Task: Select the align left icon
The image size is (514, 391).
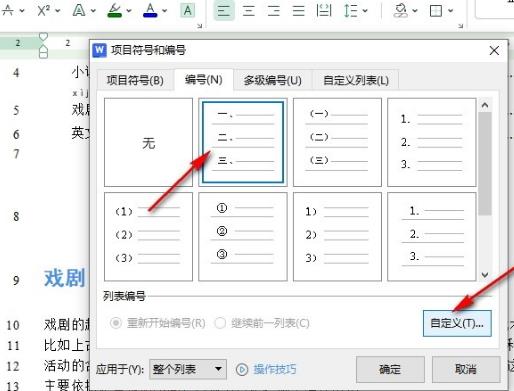Action: point(224,10)
